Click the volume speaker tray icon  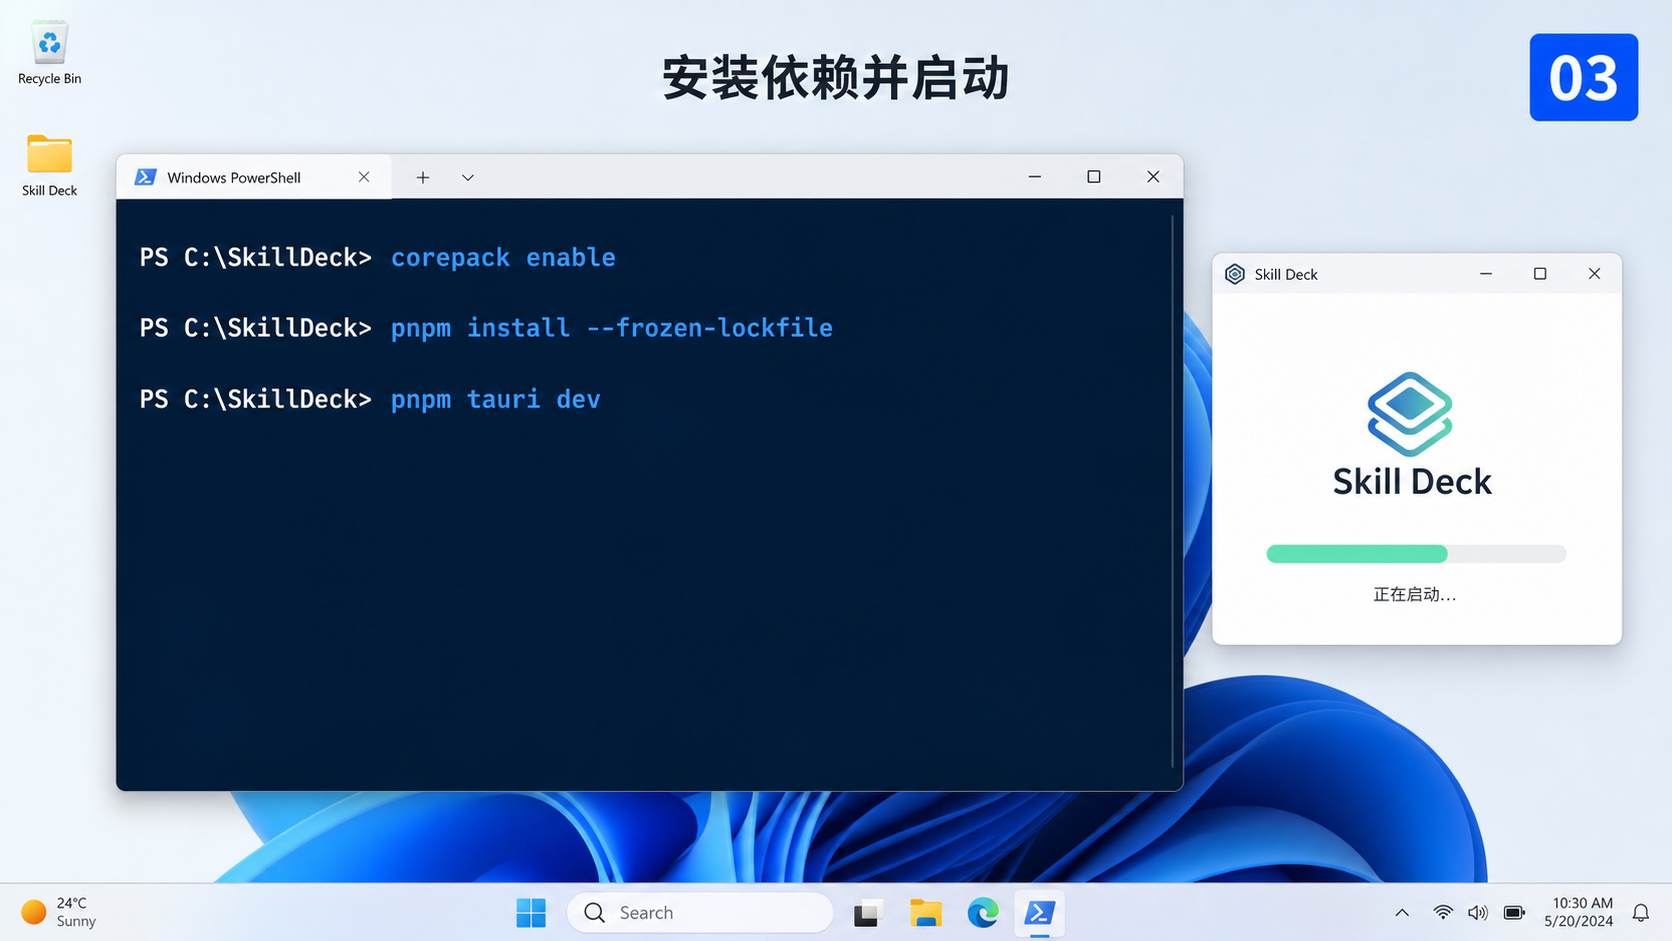(x=1477, y=913)
